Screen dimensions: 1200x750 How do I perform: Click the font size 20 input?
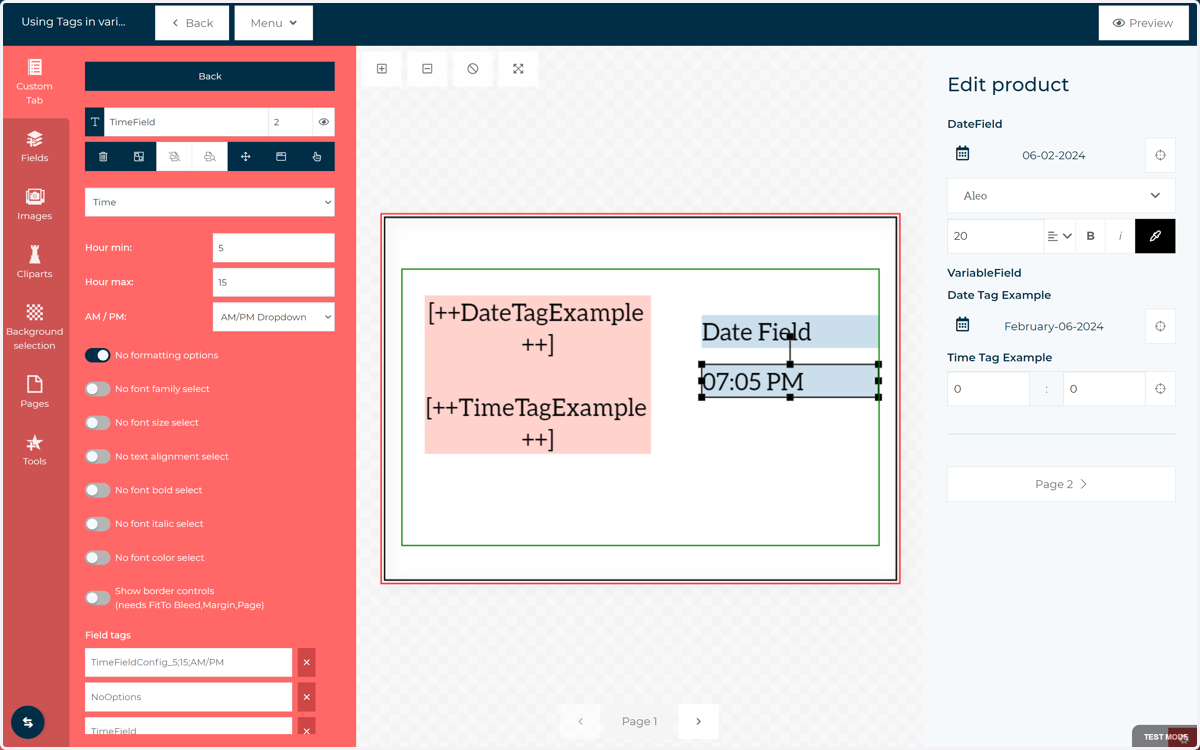pyautogui.click(x=995, y=236)
